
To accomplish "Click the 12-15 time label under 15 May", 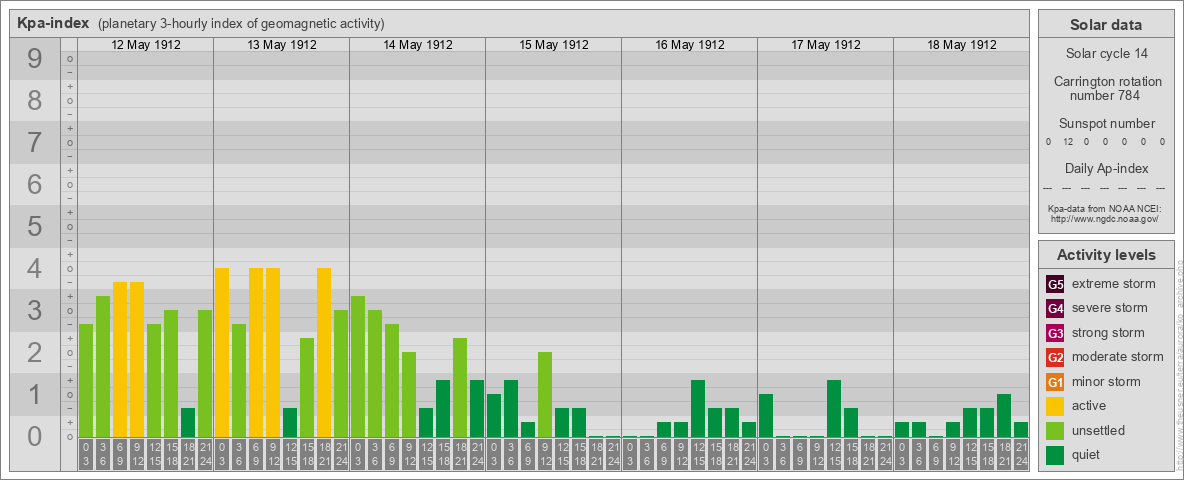I will click(x=562, y=454).
